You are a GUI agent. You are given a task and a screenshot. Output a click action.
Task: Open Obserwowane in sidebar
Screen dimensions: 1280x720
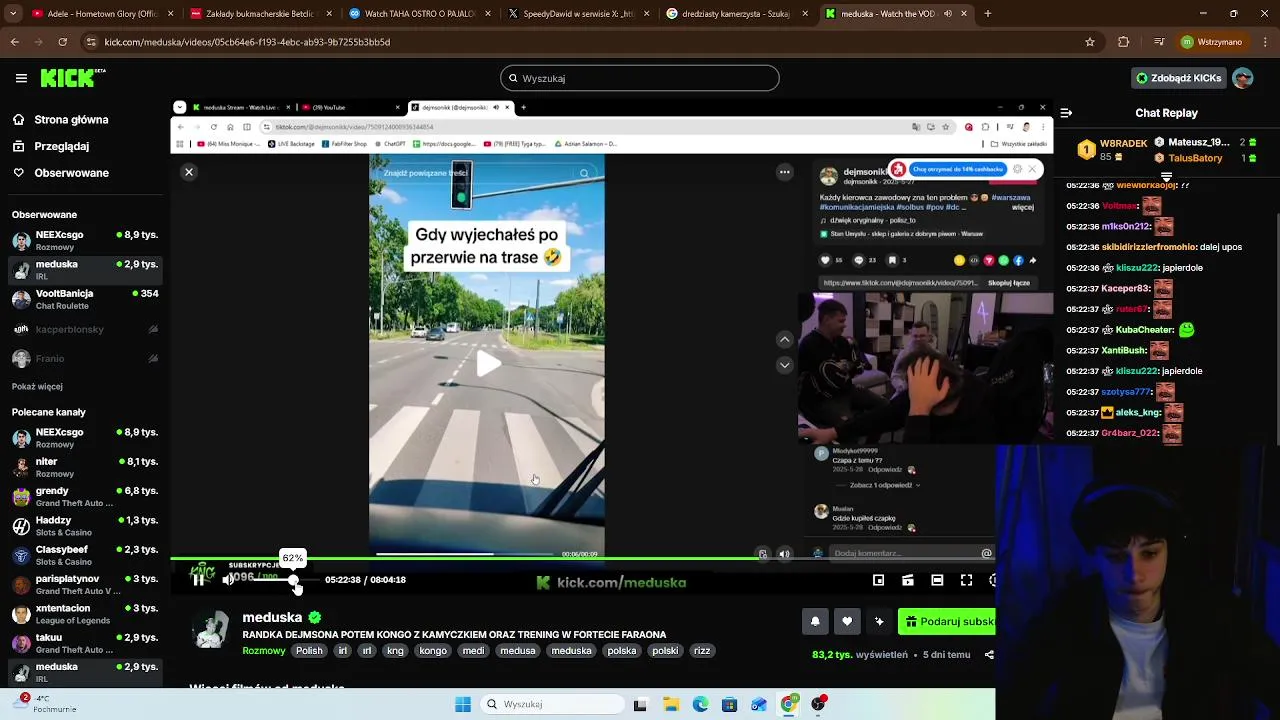click(x=71, y=173)
